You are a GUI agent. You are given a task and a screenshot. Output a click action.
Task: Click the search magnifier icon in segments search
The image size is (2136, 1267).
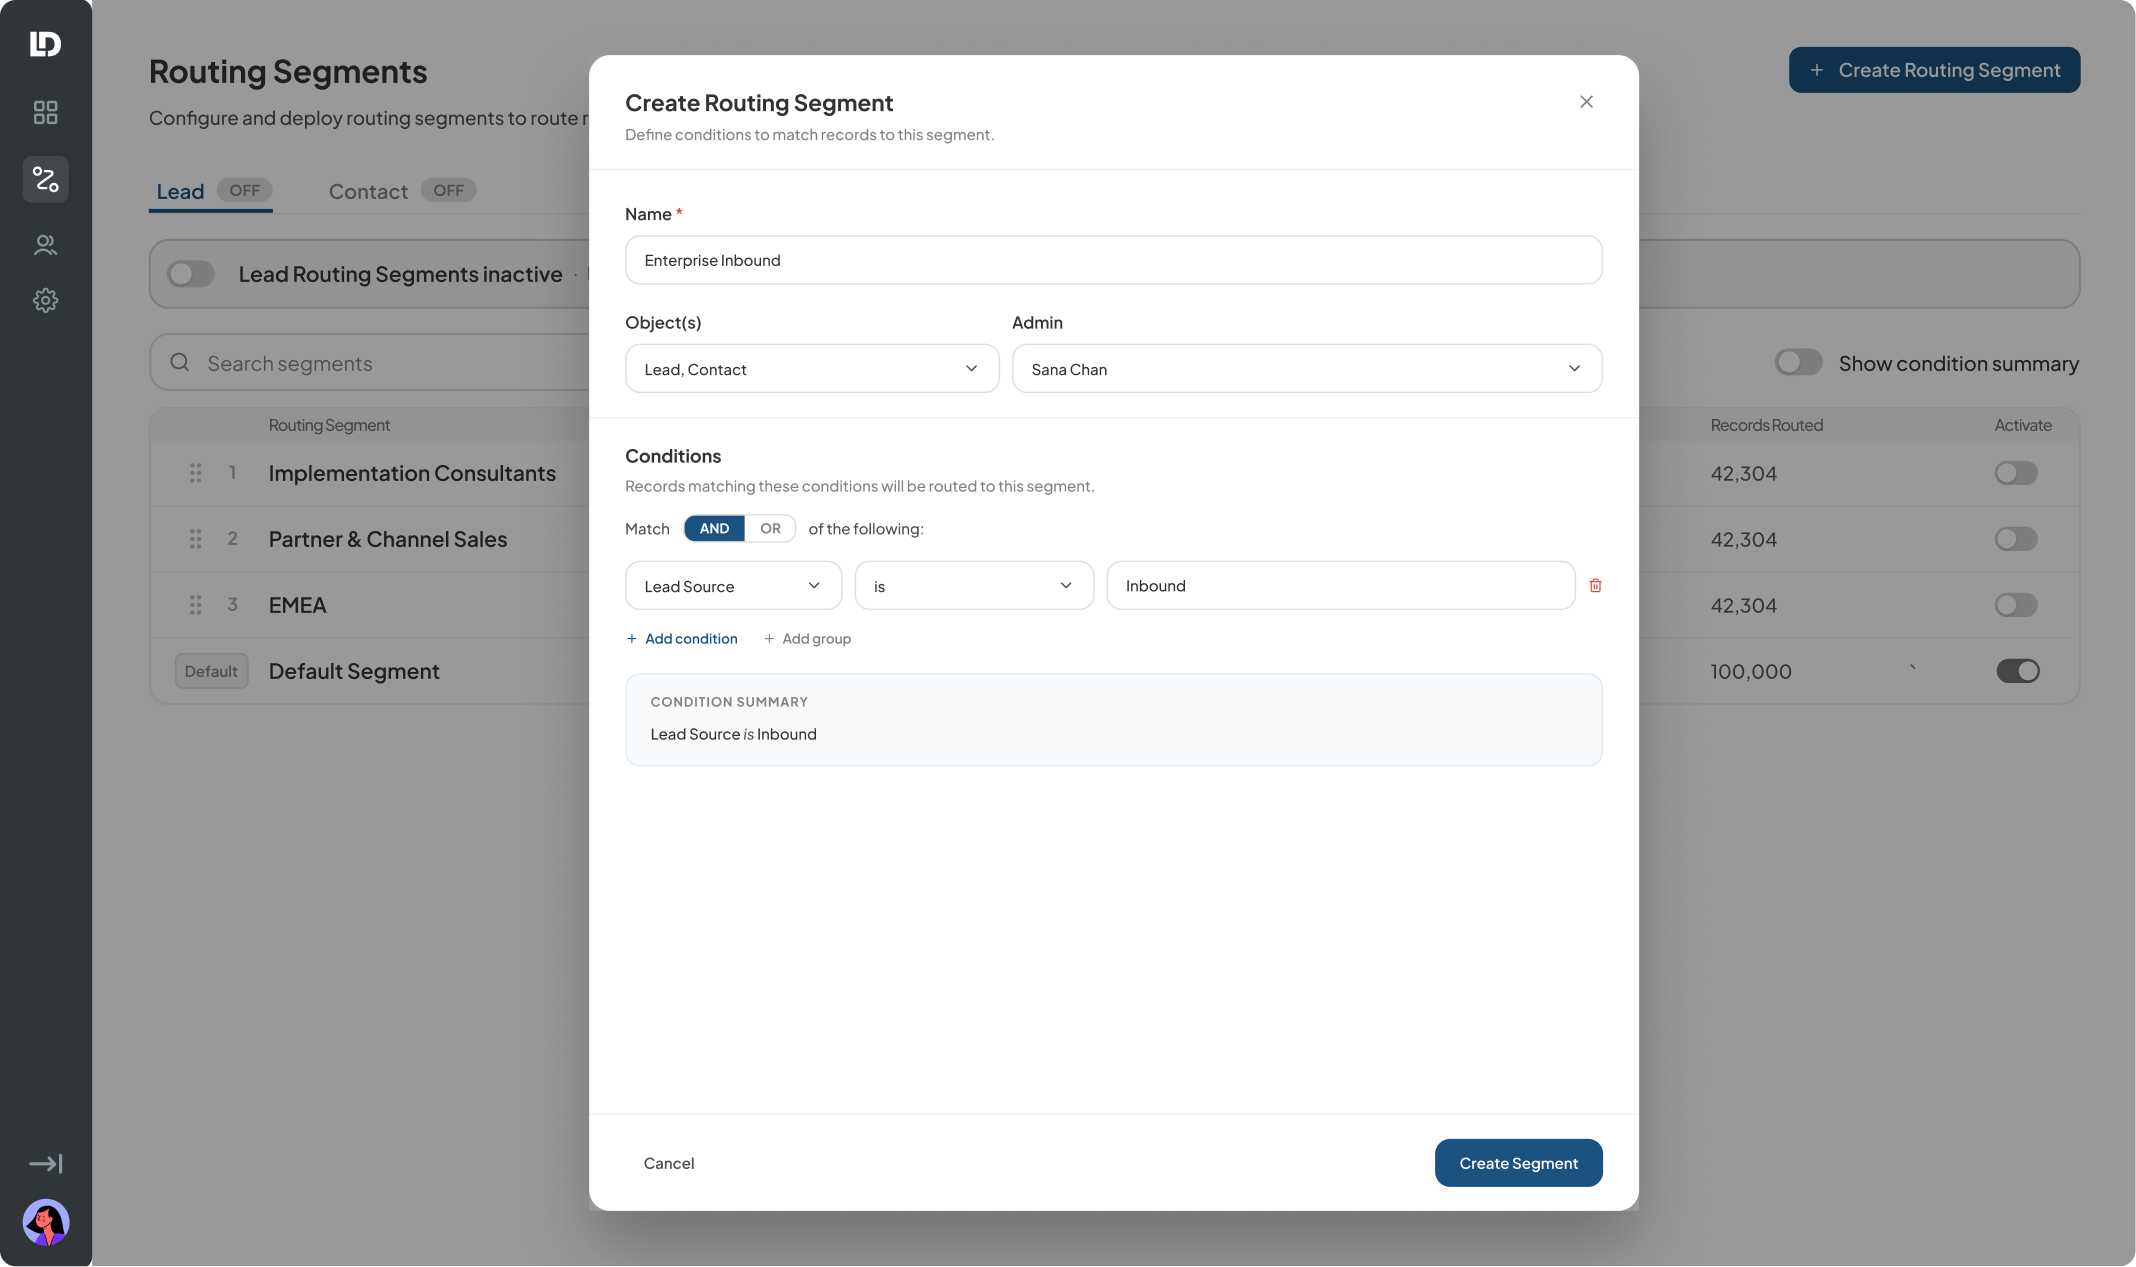[180, 362]
